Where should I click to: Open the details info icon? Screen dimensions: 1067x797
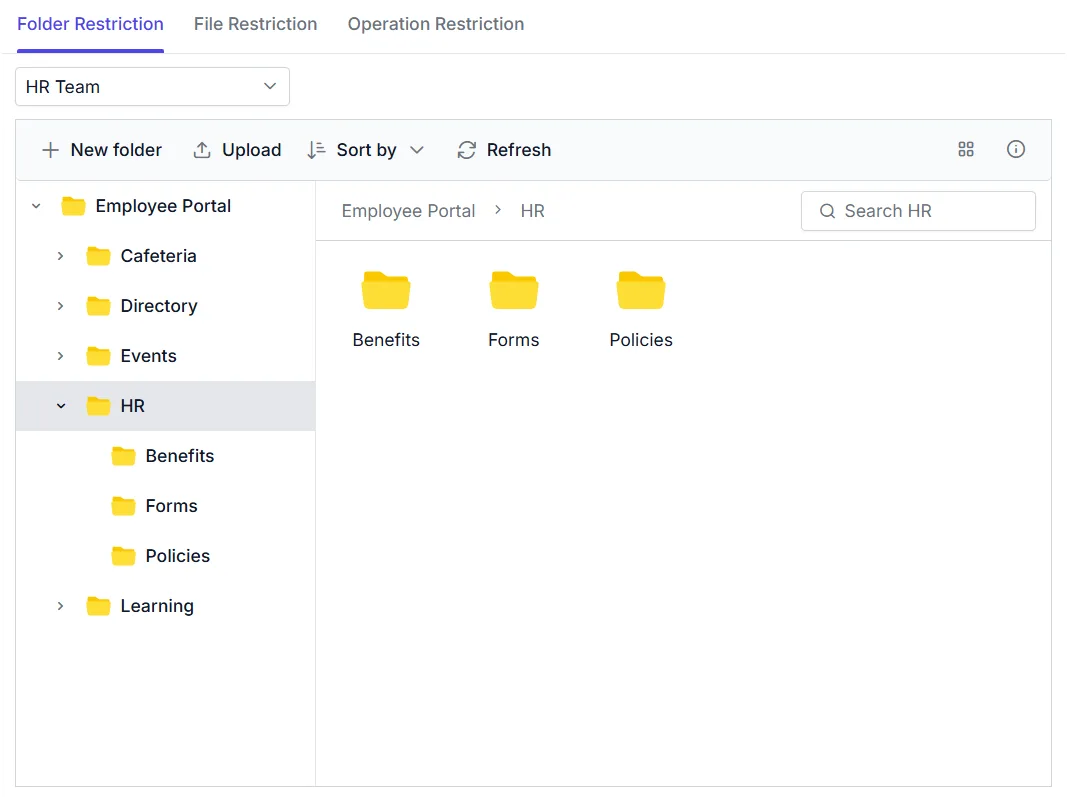point(1015,149)
